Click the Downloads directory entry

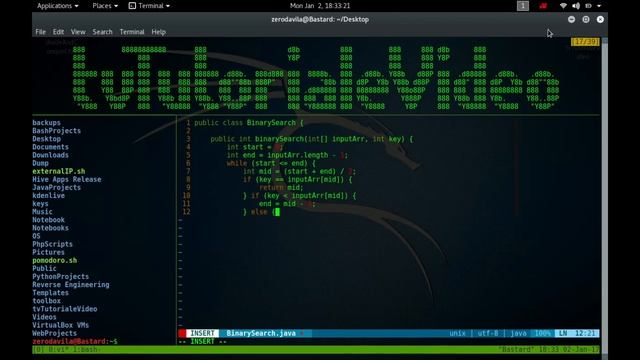50,155
